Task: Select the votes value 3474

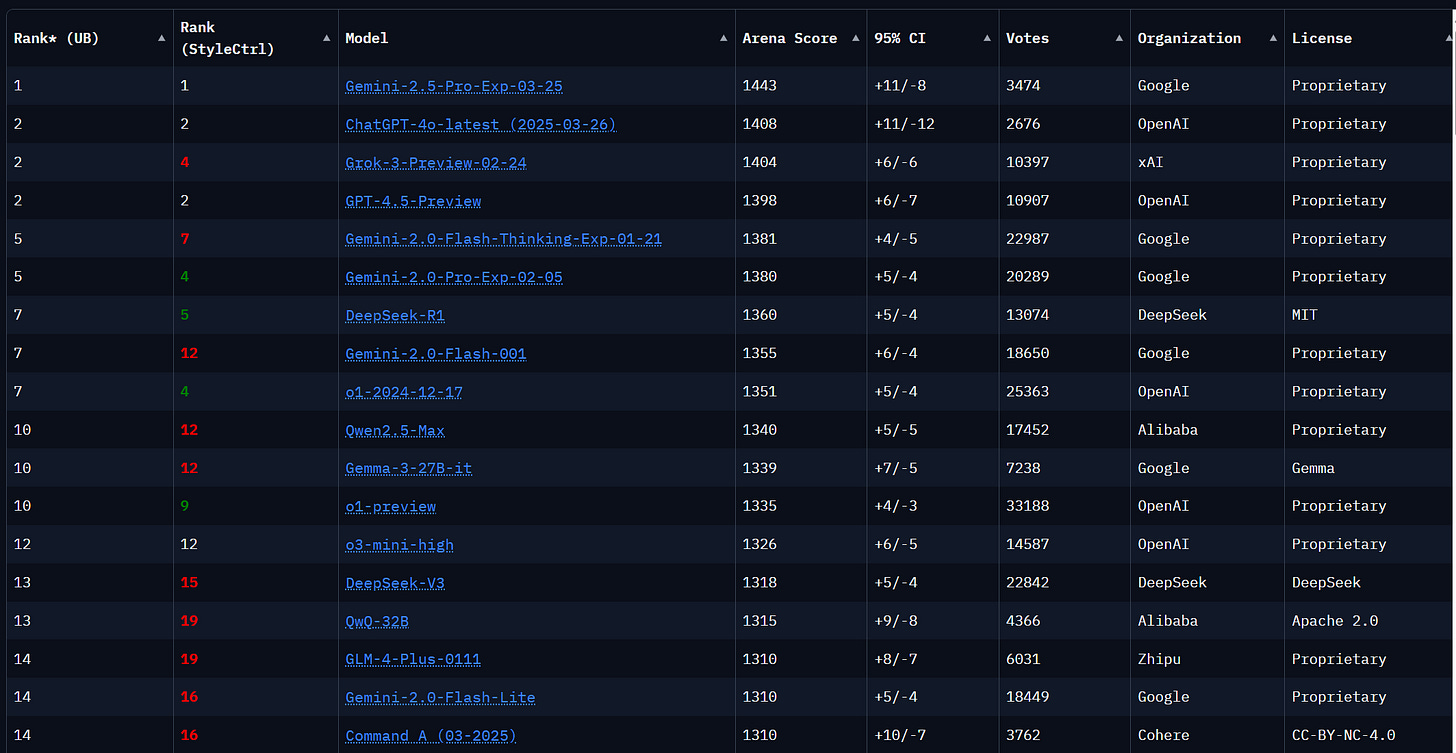Action: [1023, 86]
